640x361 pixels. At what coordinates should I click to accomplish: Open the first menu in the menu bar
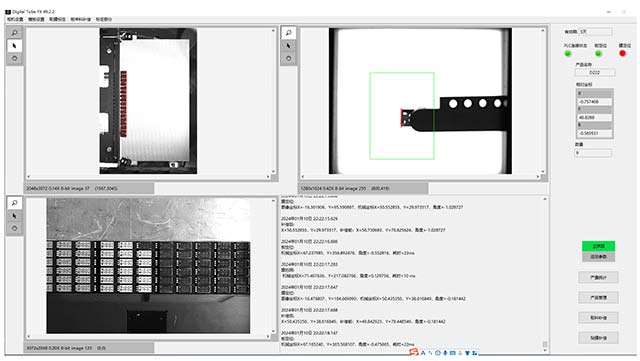point(15,19)
